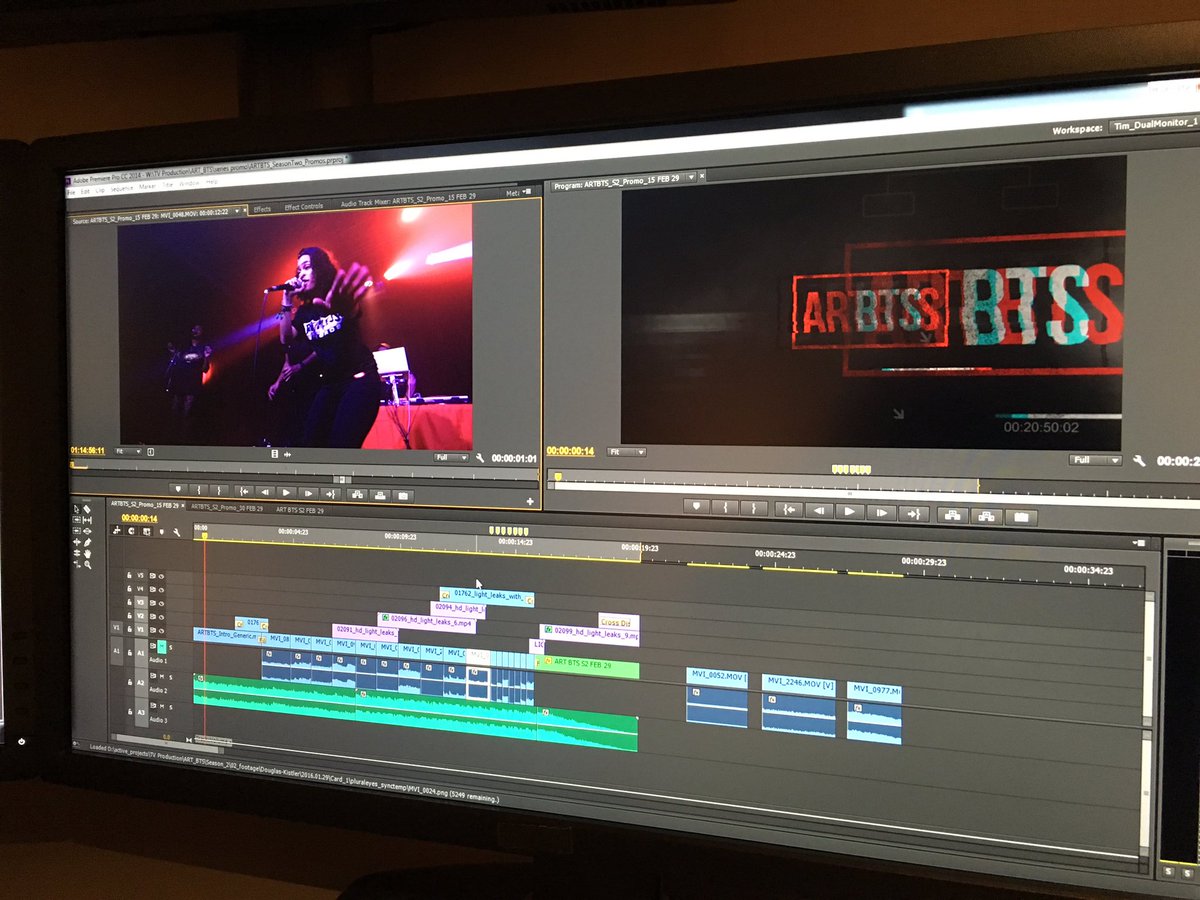Viewport: 1200px width, 900px height.
Task: Open Source monitor button editor plus icon
Action: point(530,502)
